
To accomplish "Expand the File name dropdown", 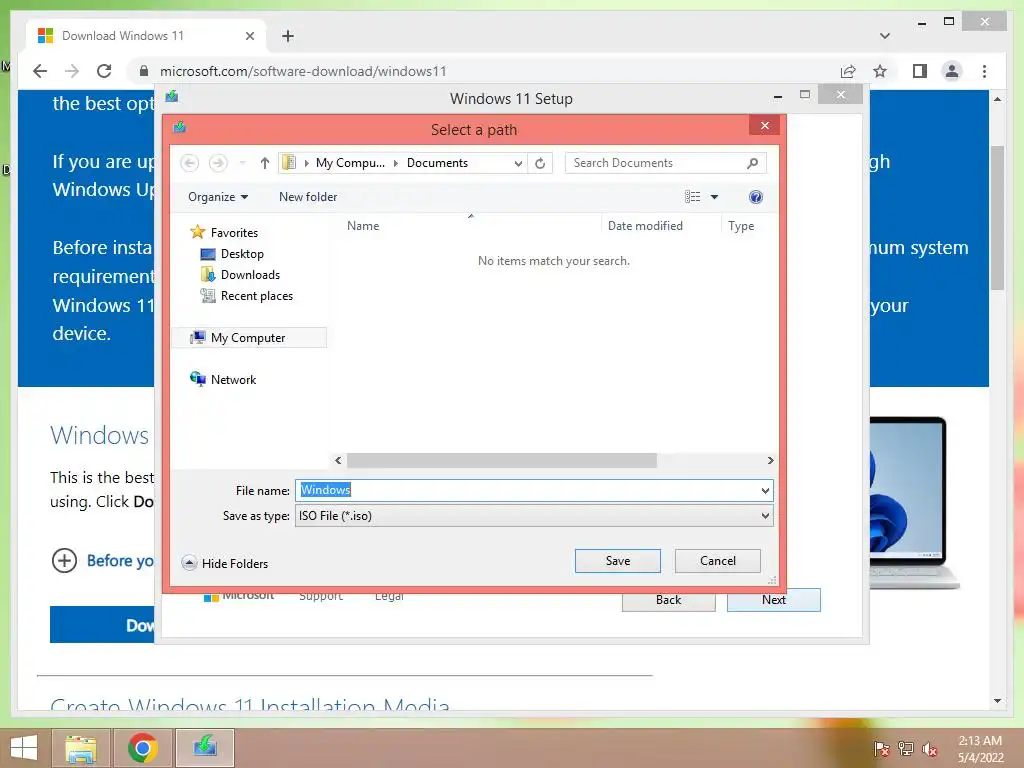I will coord(765,490).
